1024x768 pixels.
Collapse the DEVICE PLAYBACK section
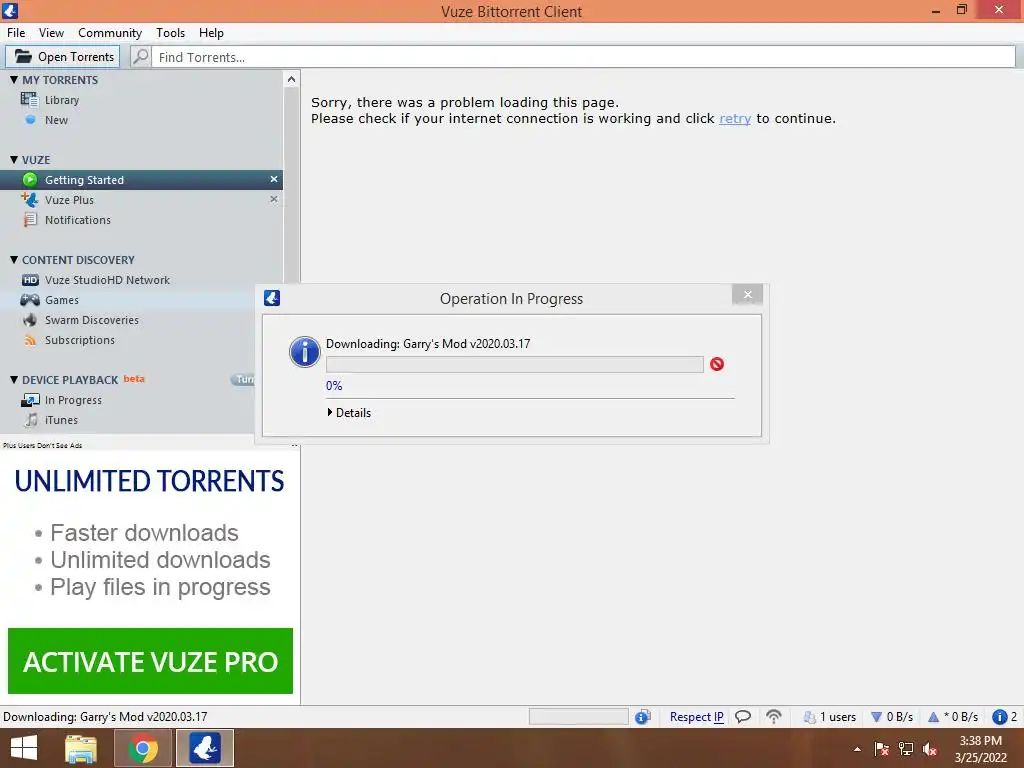(x=14, y=379)
